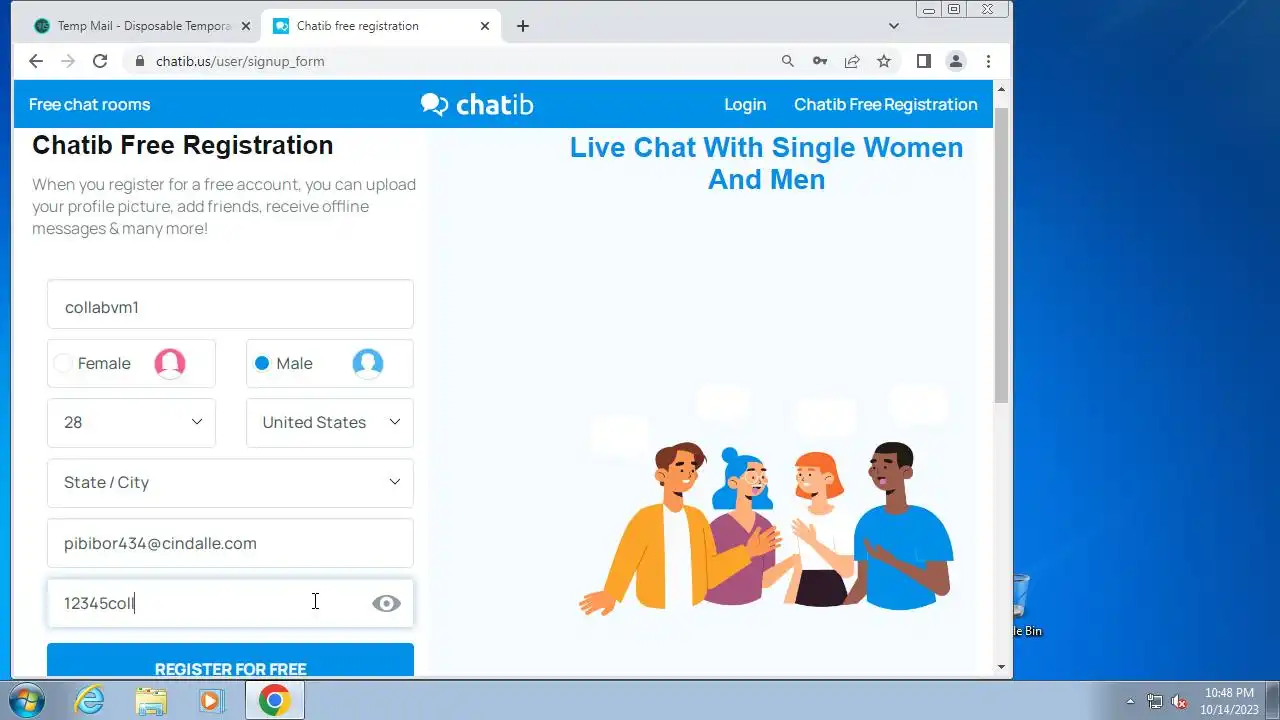Click the chat friends illustration
The image size is (1280, 720).
(x=767, y=500)
